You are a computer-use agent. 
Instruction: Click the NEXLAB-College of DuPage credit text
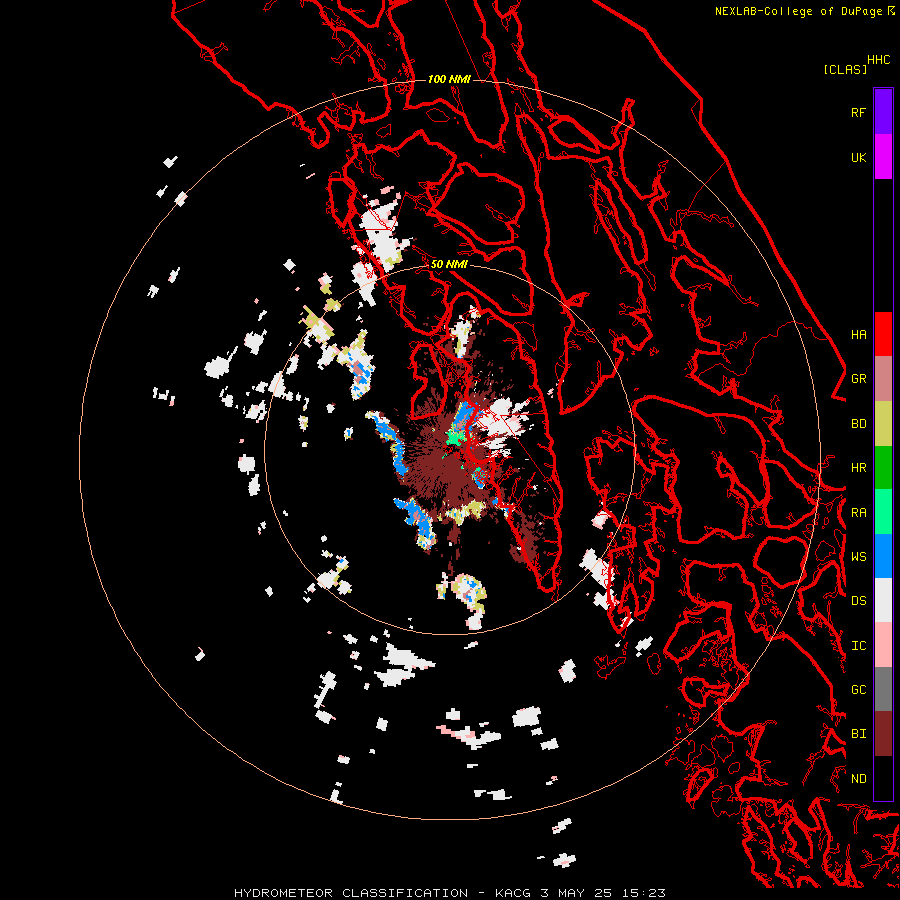(x=798, y=11)
